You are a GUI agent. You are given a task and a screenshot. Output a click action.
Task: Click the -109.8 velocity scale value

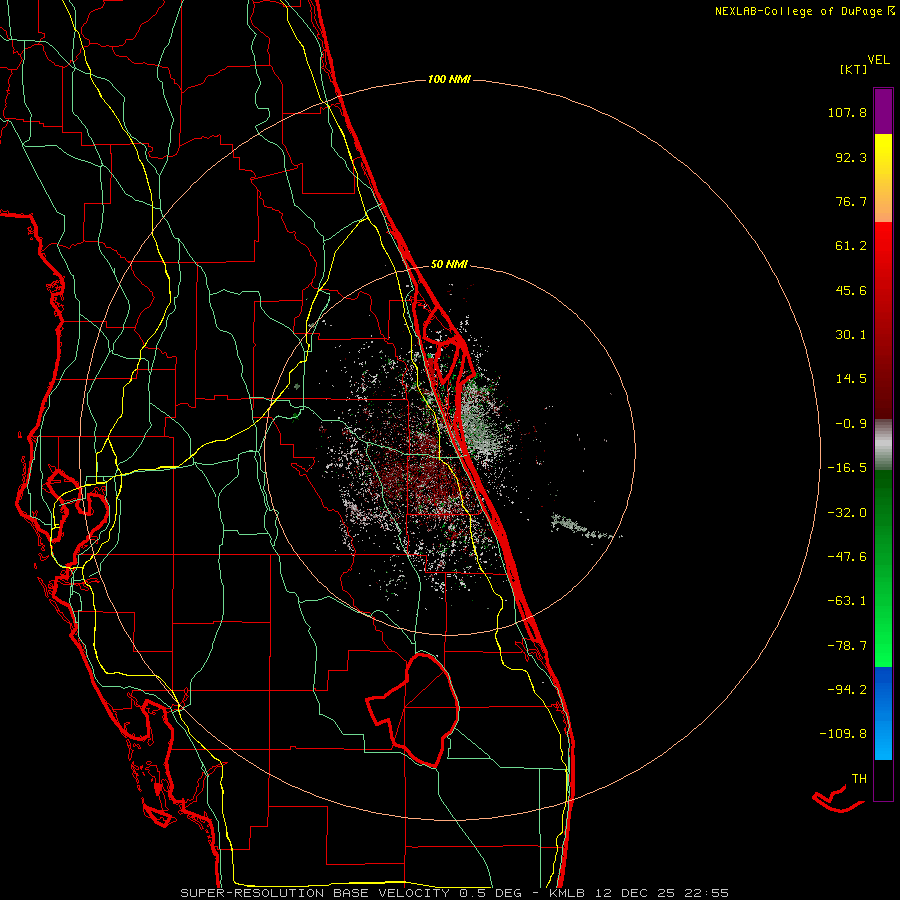(843, 734)
